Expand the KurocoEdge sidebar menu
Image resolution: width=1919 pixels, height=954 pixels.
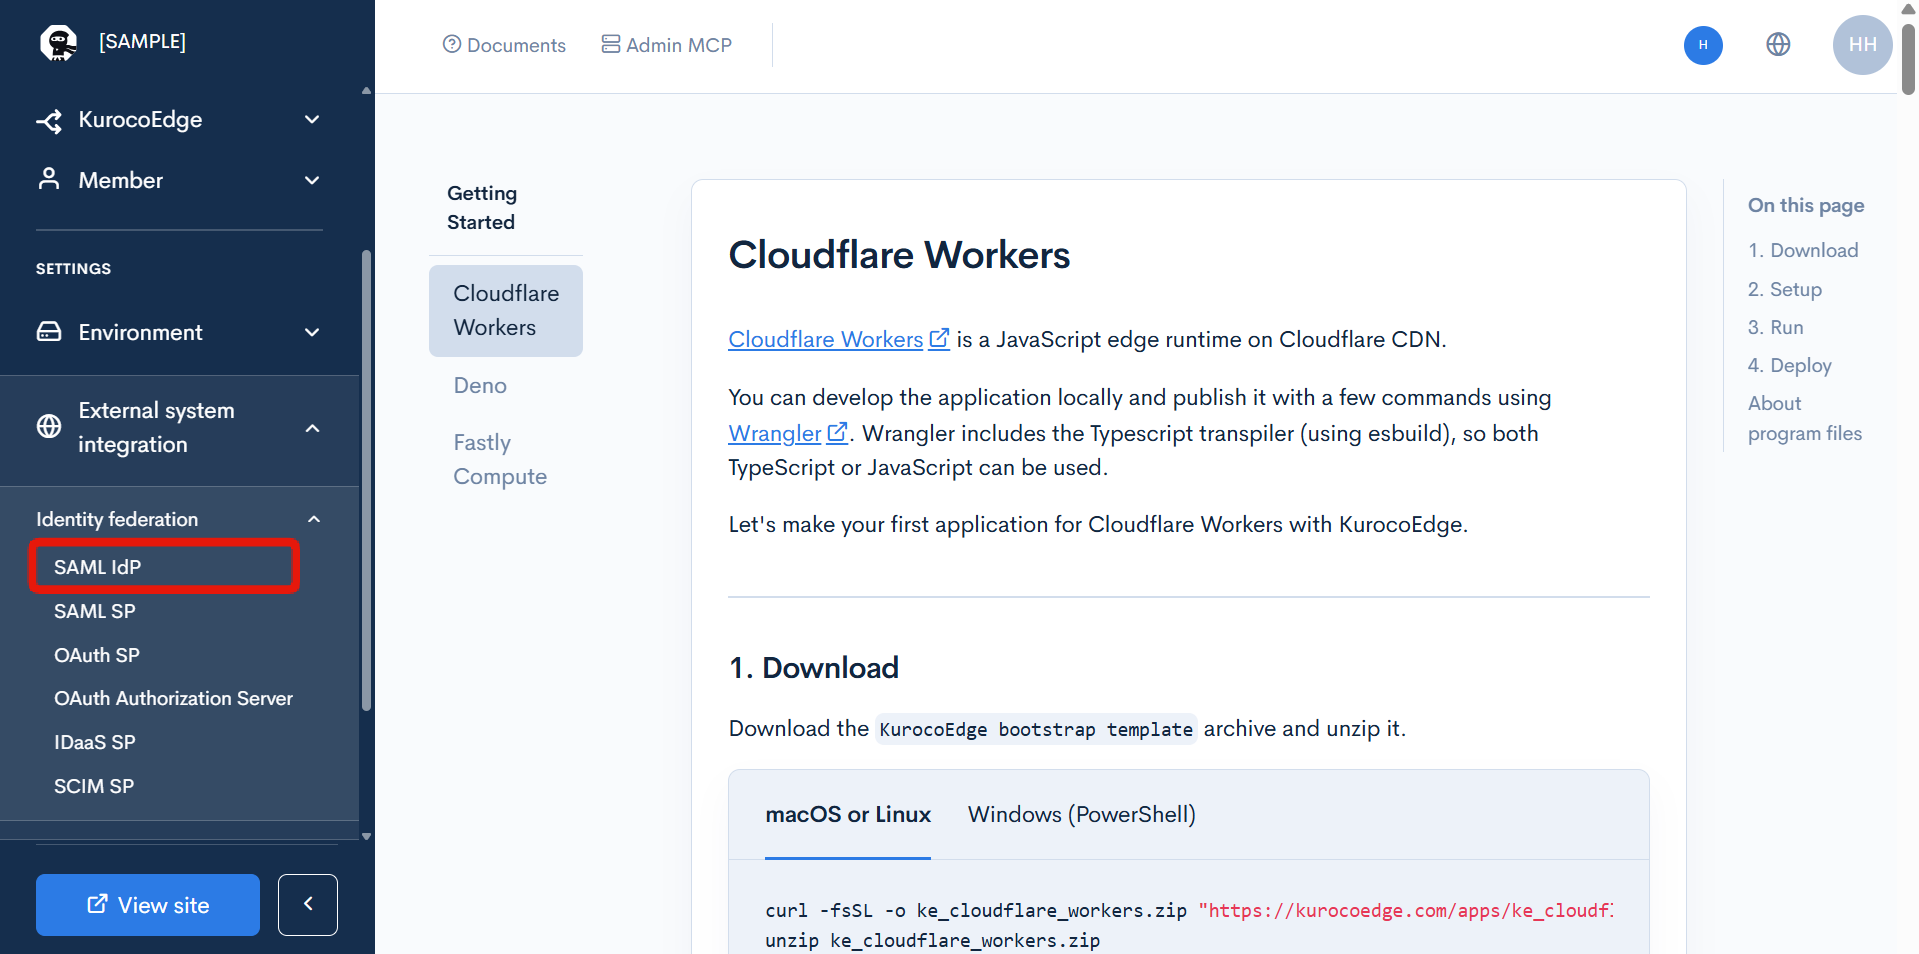[x=179, y=120]
